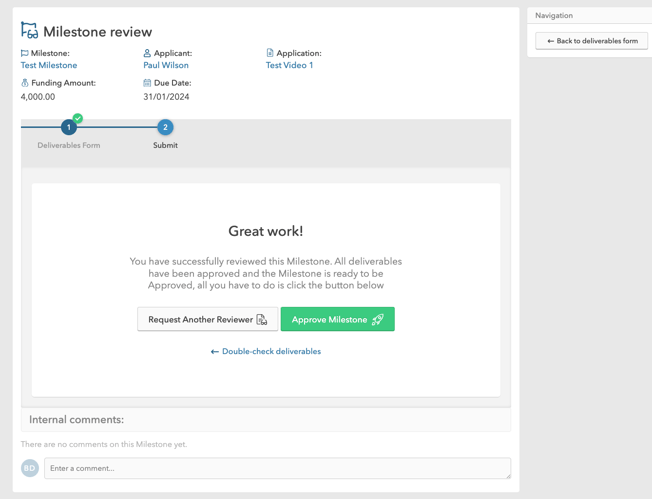Click the Milestone review header icon

click(29, 31)
